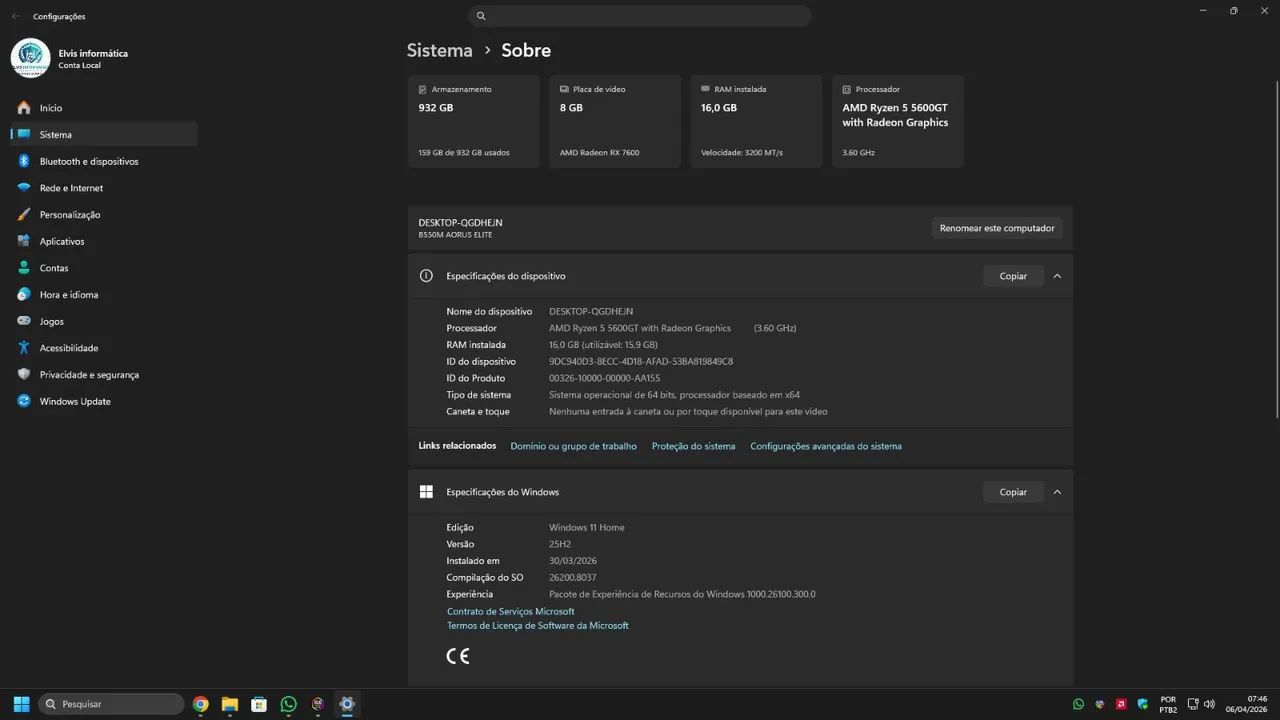Click the OS build value 26200.8037
The image size is (1280, 720).
[x=573, y=577]
